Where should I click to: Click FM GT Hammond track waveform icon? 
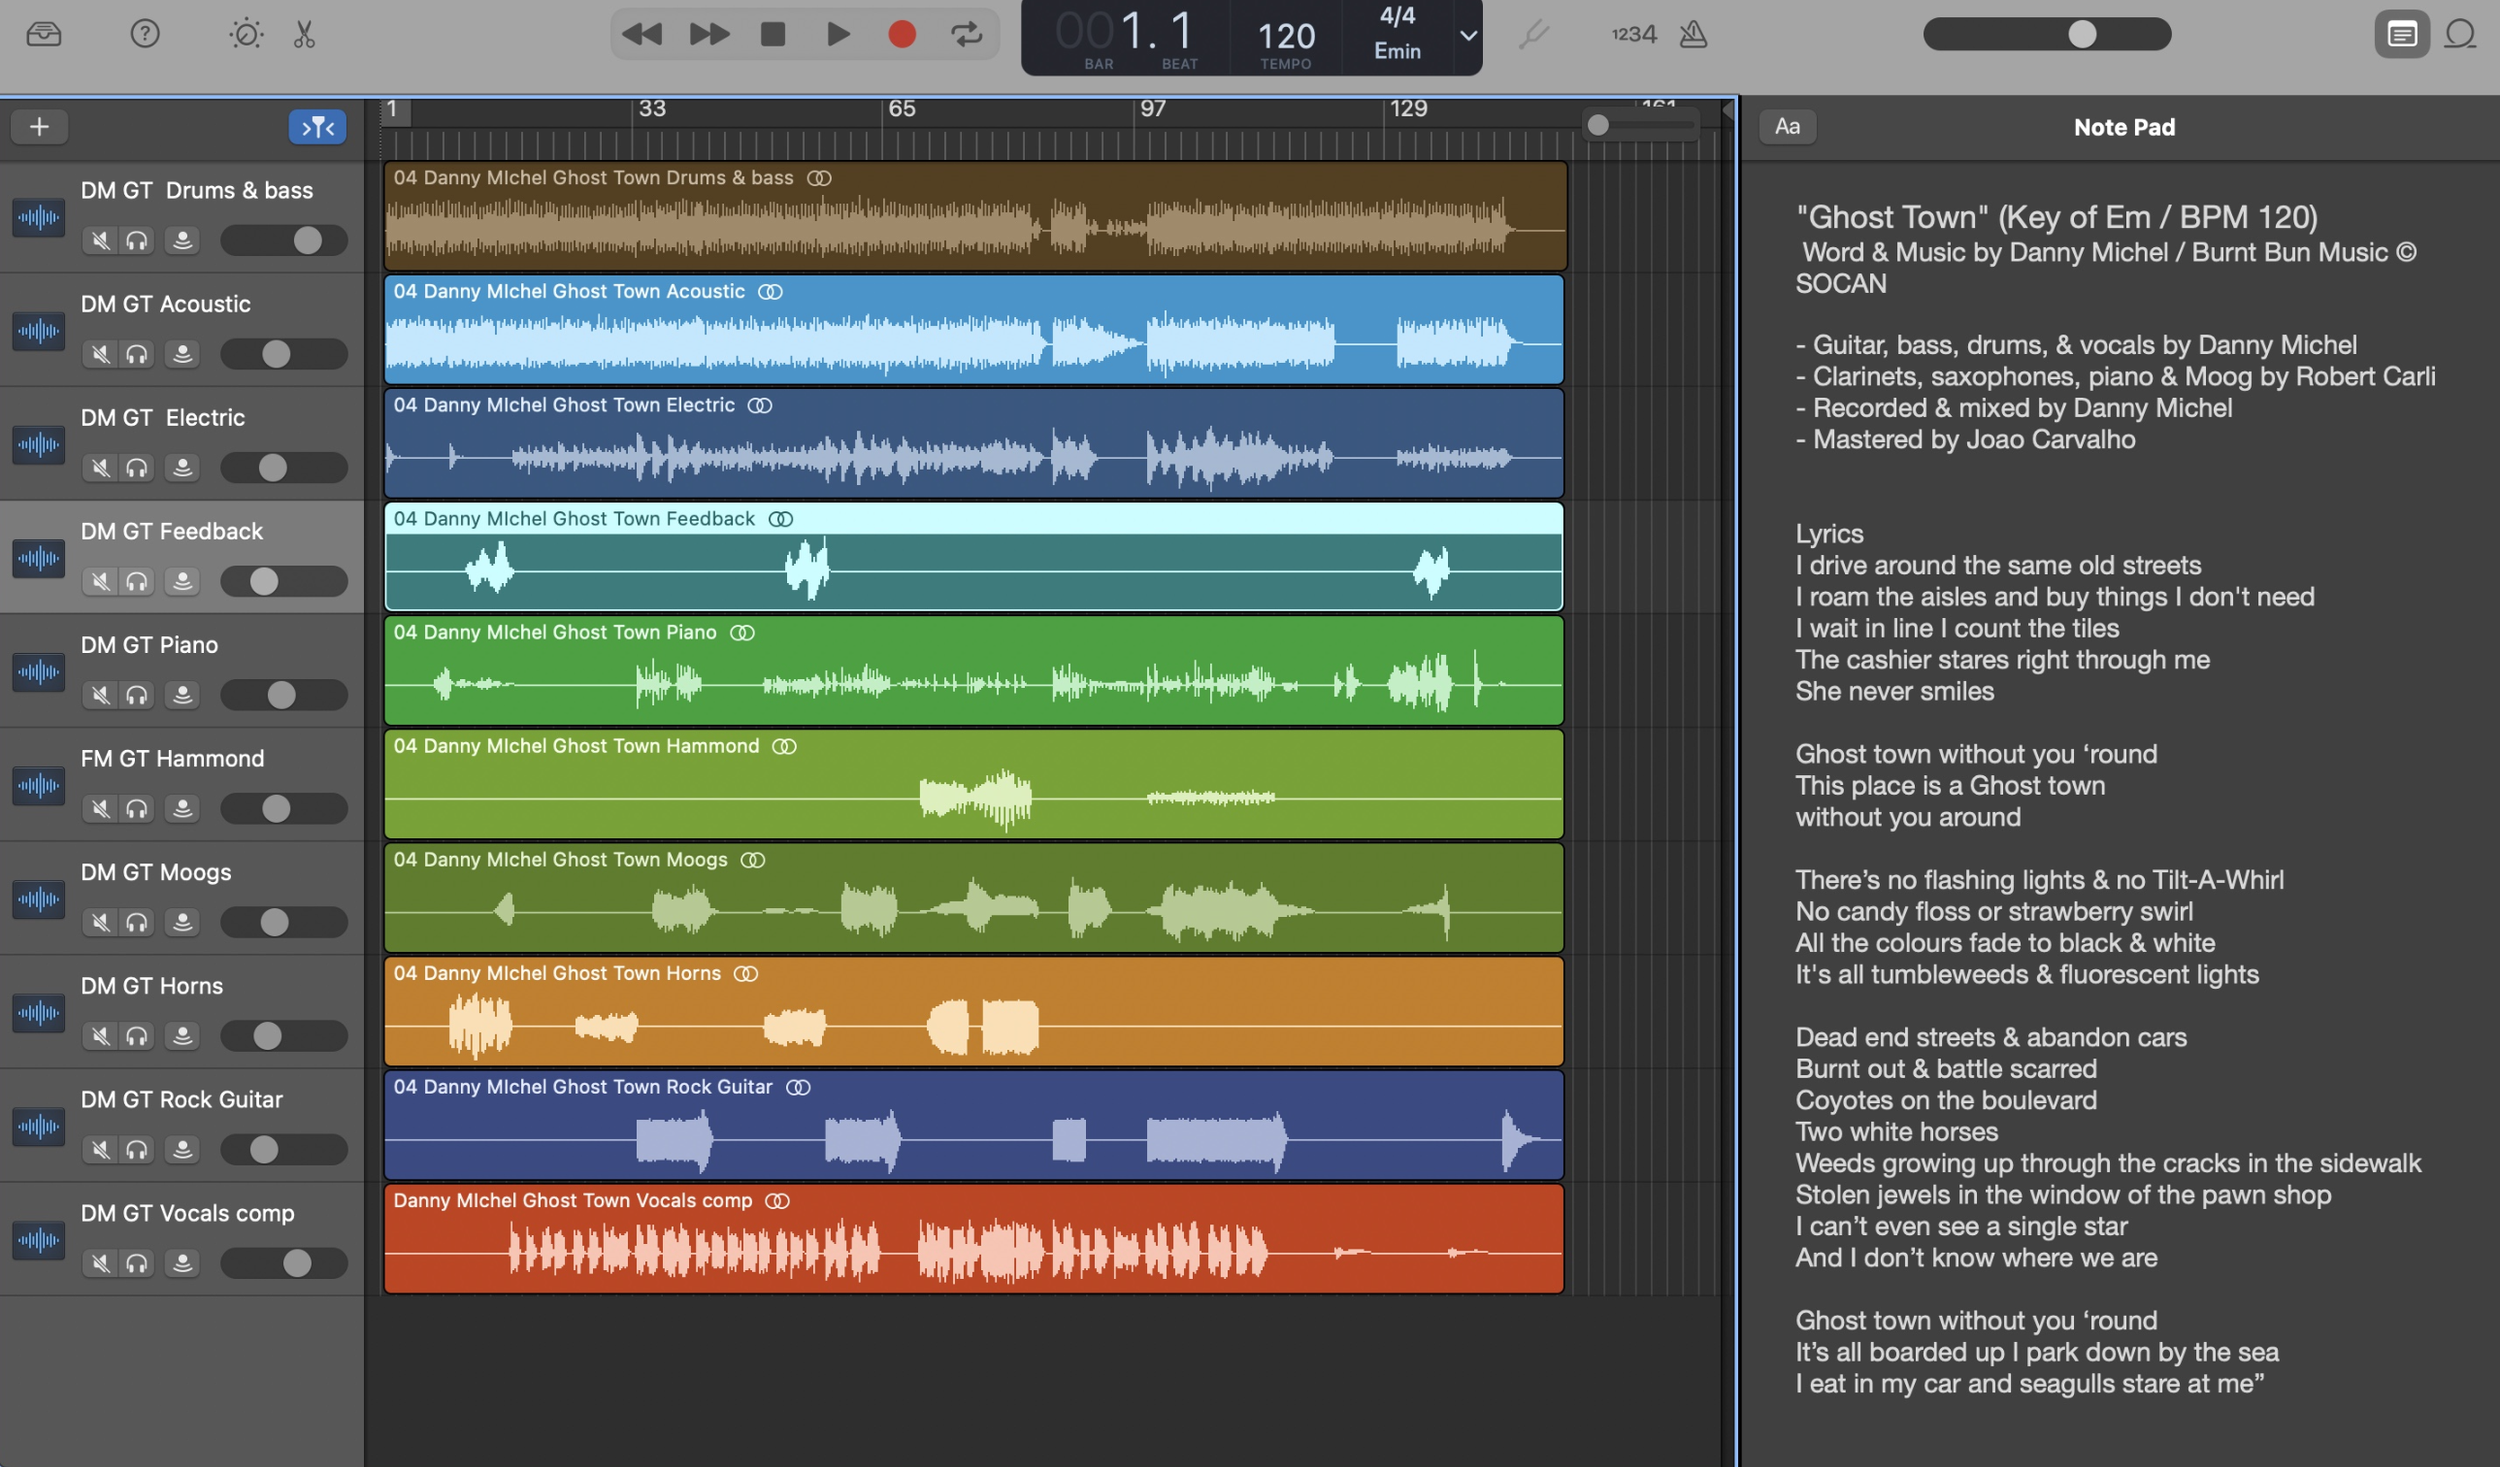tap(38, 785)
